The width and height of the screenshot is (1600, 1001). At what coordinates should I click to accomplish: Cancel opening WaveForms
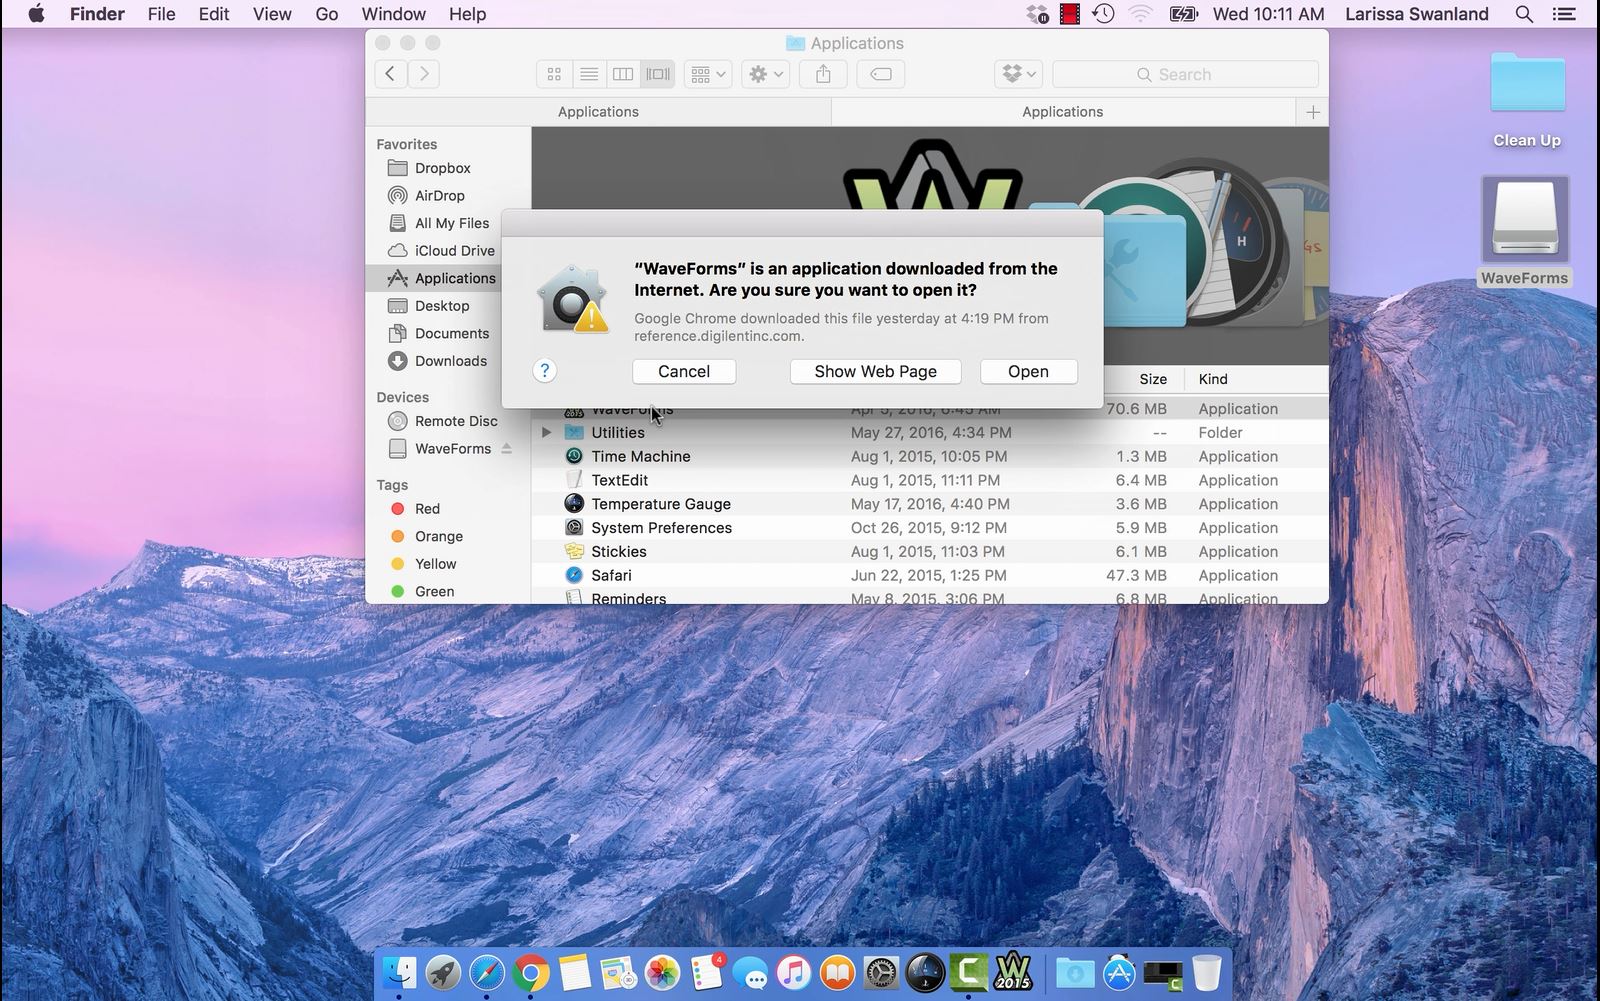[684, 371]
